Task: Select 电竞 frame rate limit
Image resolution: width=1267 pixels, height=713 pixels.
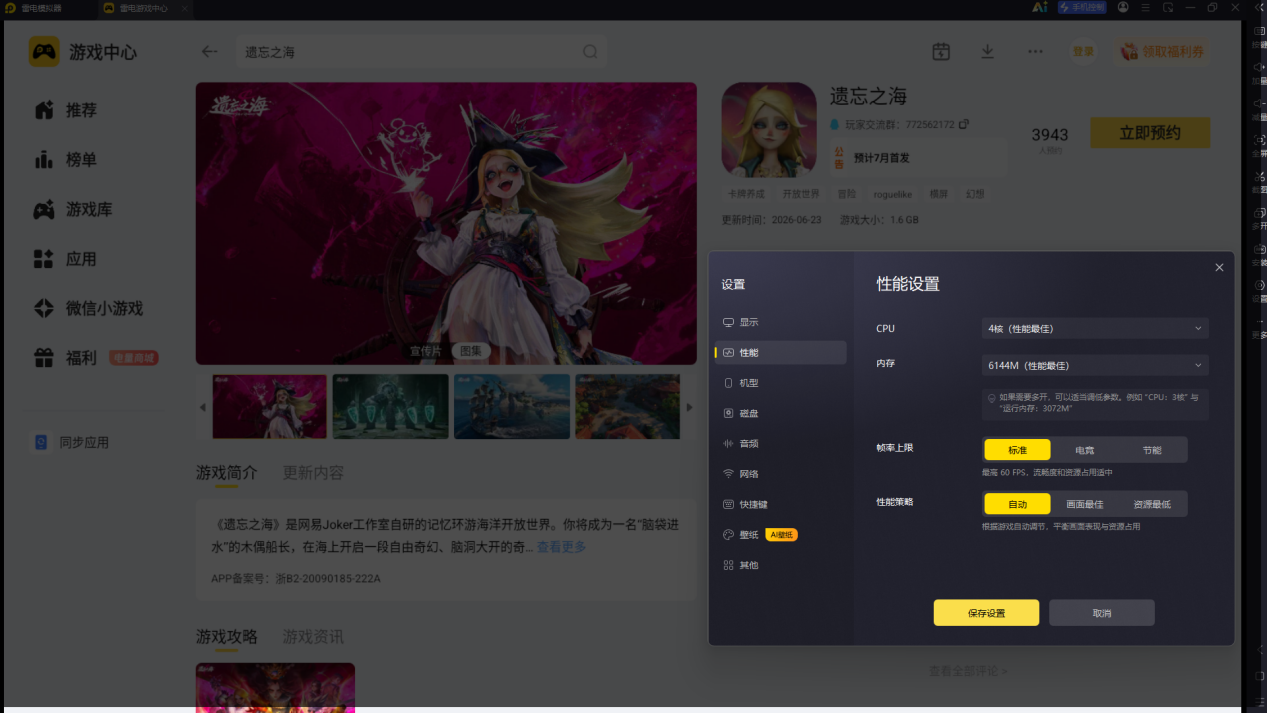Action: 1084,450
